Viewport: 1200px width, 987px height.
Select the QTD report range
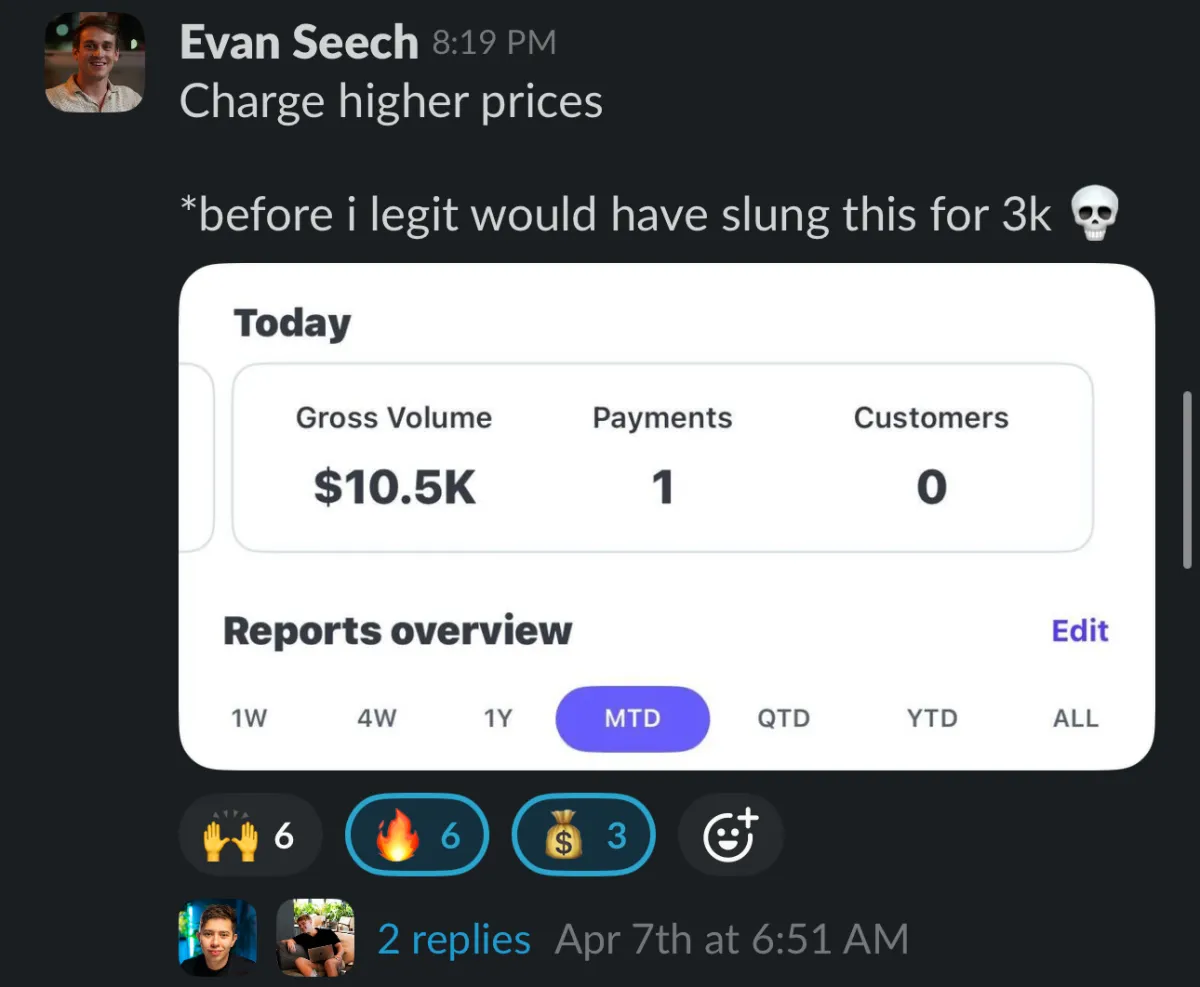click(783, 718)
